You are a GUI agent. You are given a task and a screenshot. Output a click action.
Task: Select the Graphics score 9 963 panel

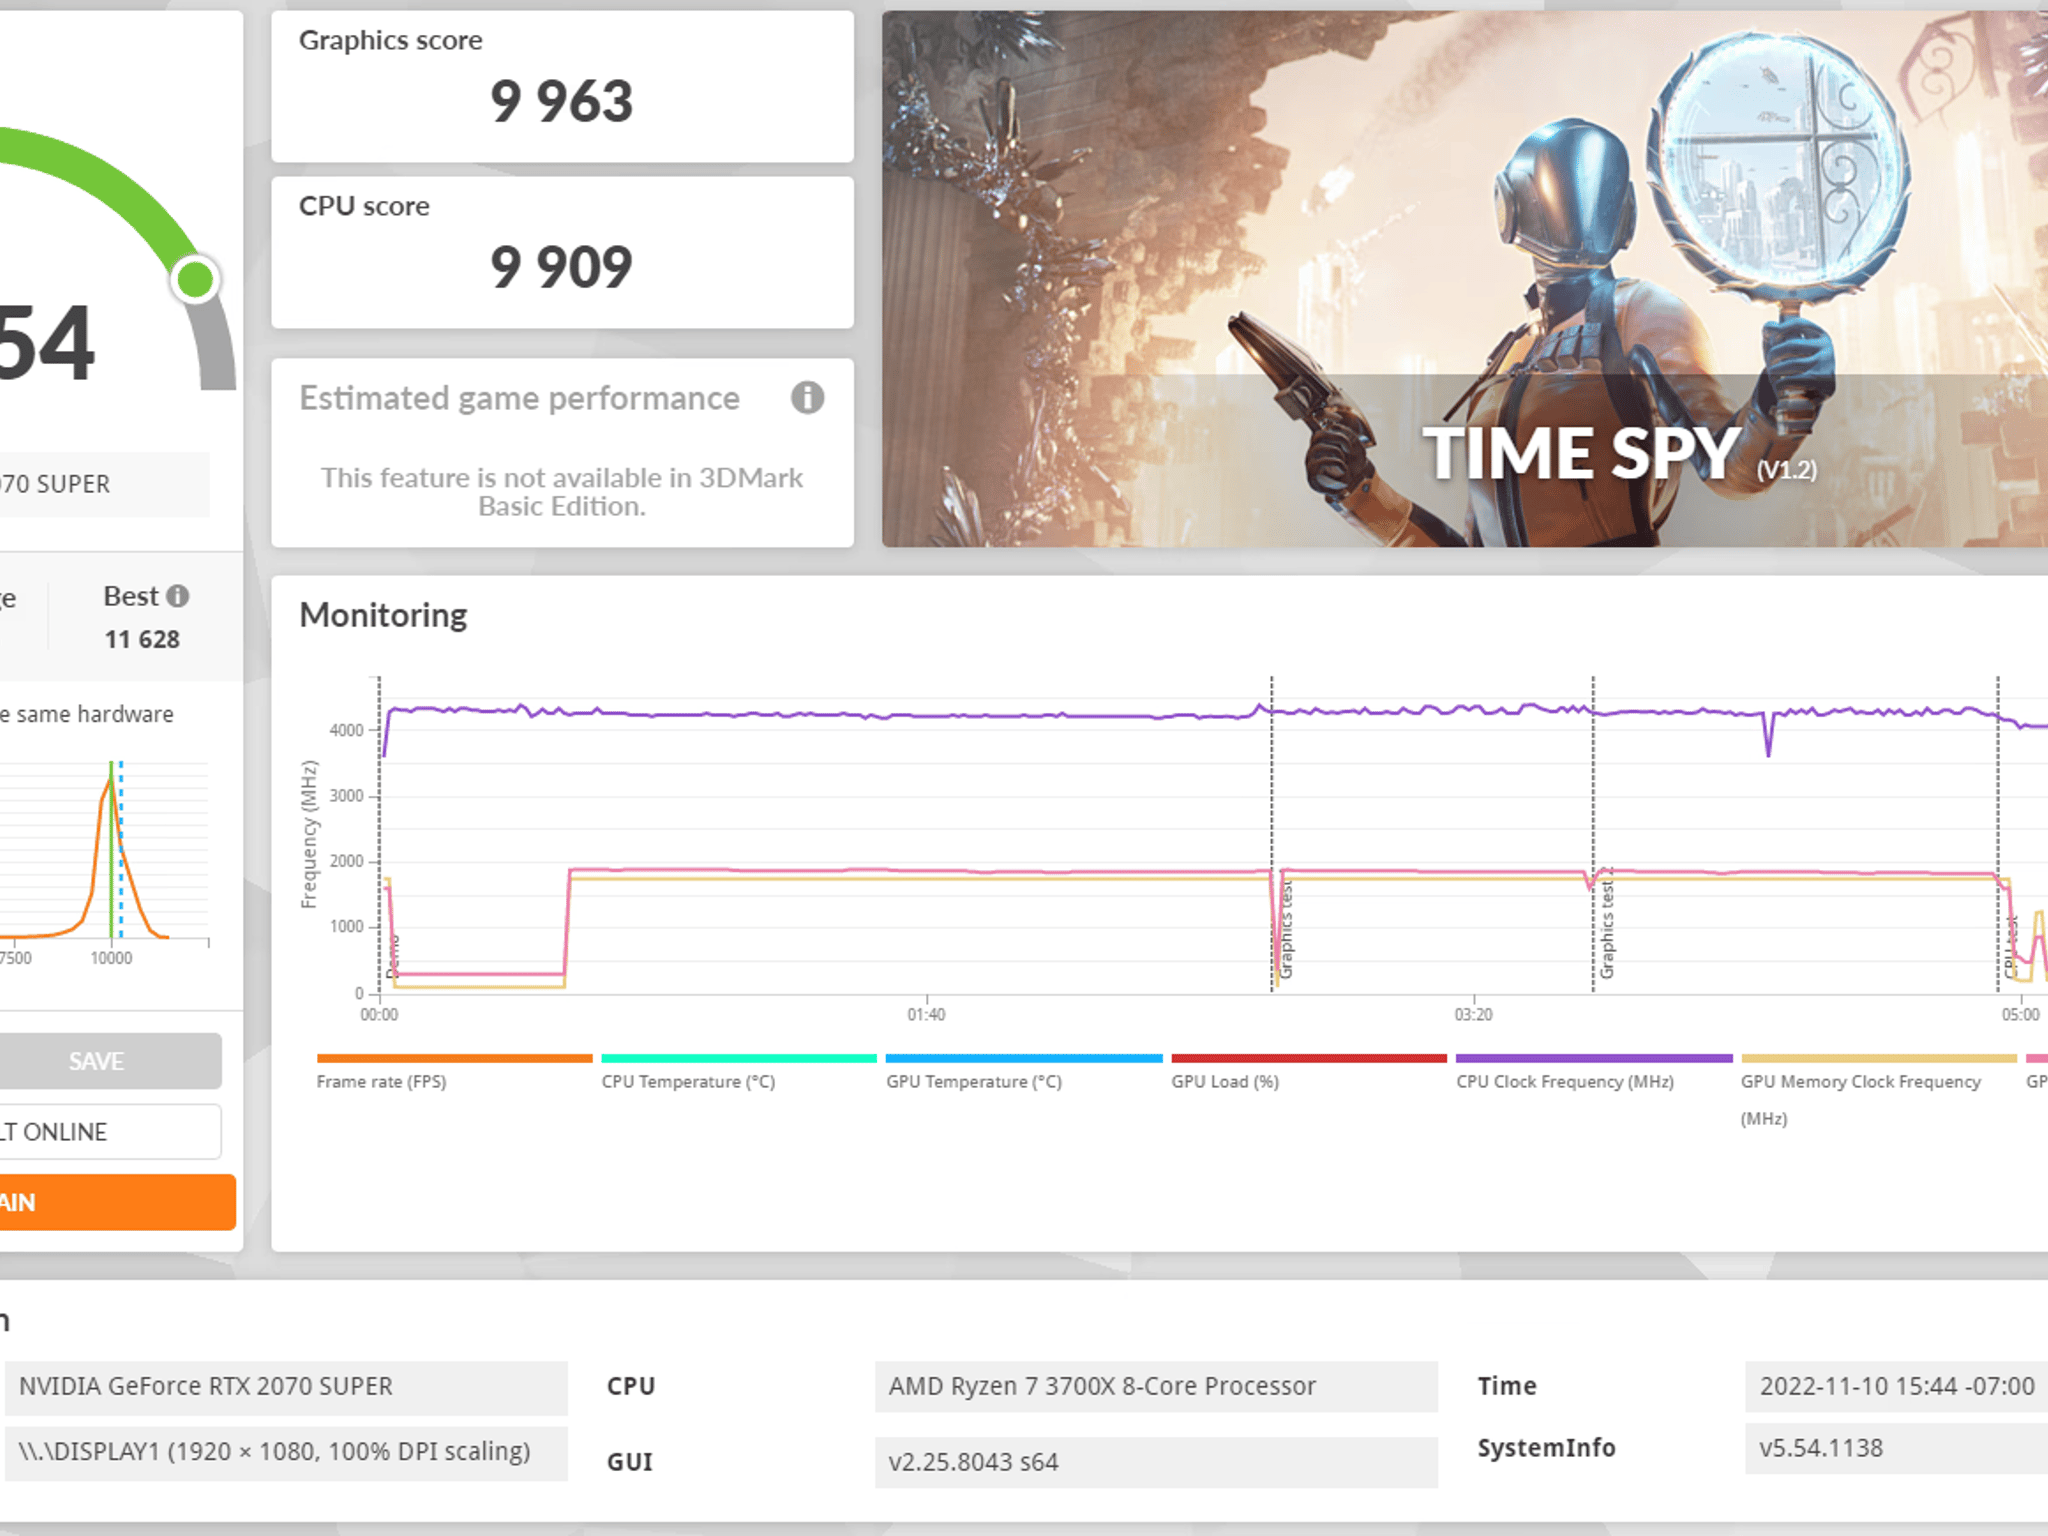pos(562,87)
